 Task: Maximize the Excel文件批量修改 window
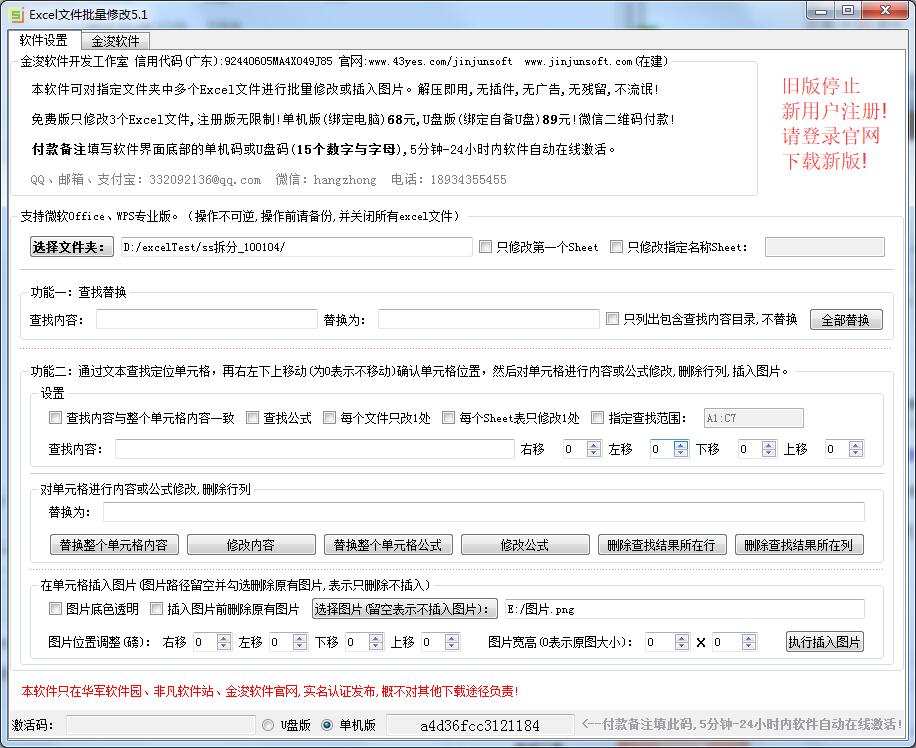(x=848, y=11)
